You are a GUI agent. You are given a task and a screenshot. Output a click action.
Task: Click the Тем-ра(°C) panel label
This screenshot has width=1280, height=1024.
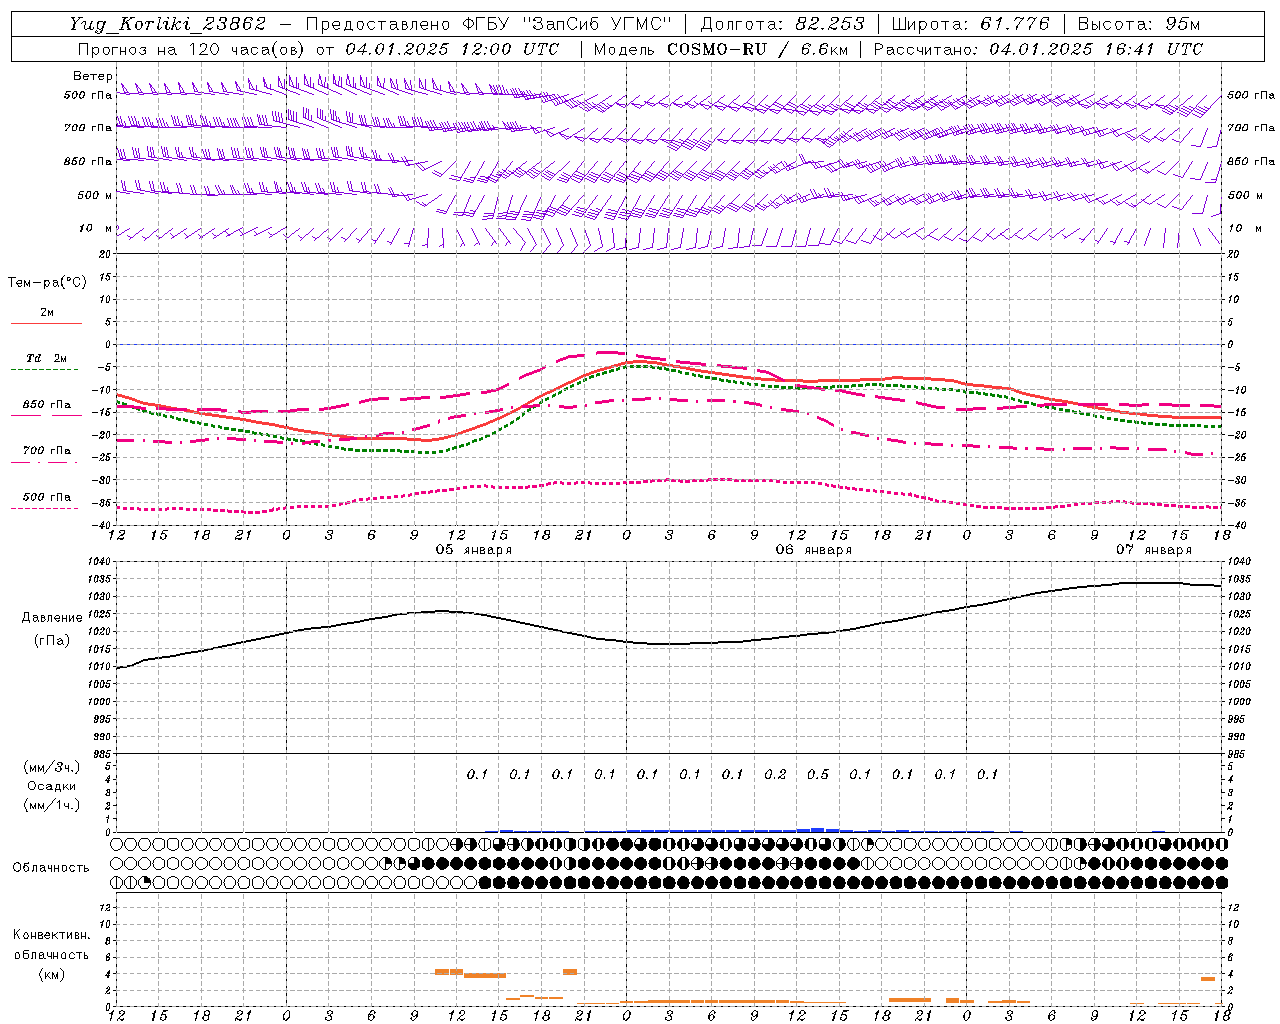tap(47, 283)
